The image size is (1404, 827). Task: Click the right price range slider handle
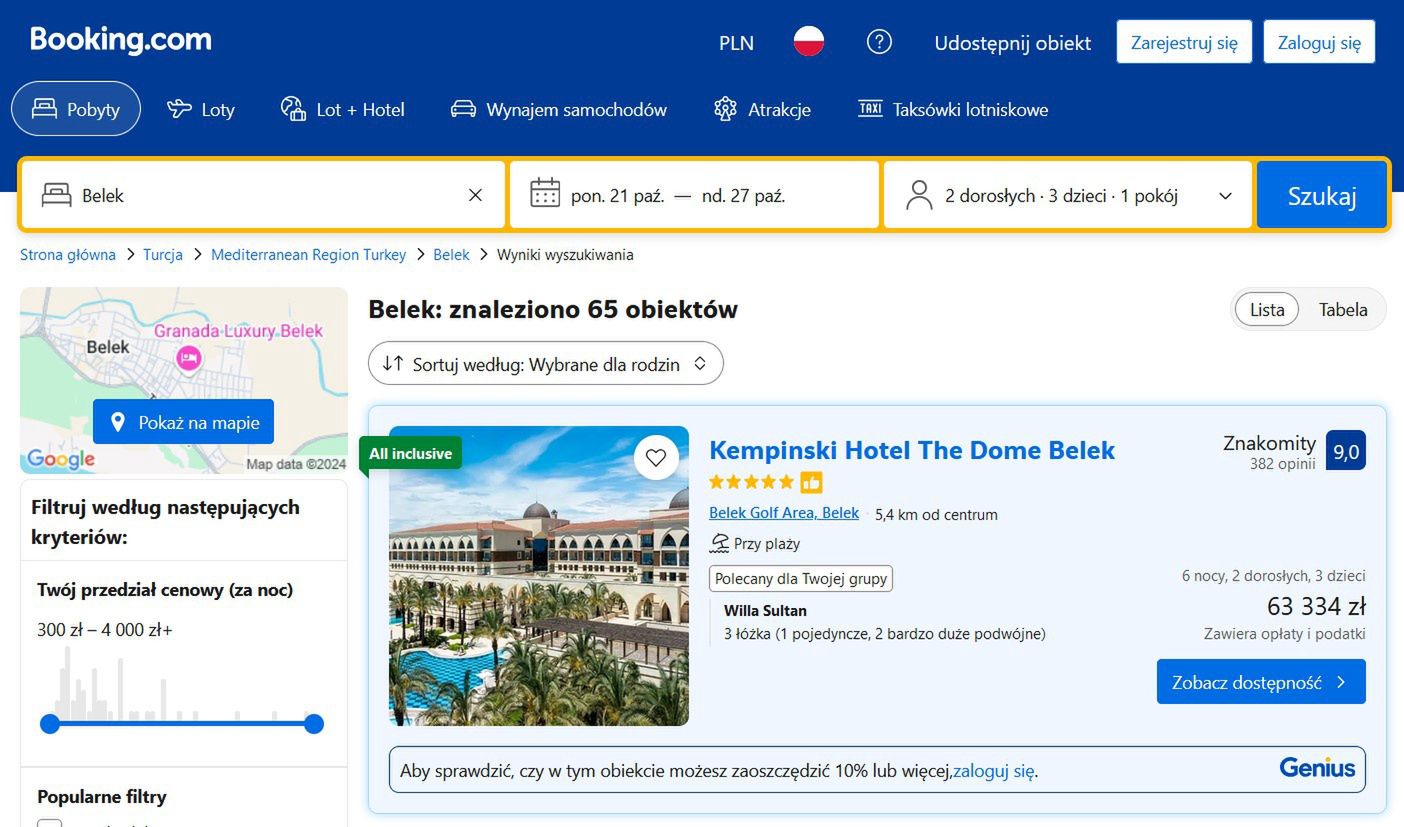314,724
